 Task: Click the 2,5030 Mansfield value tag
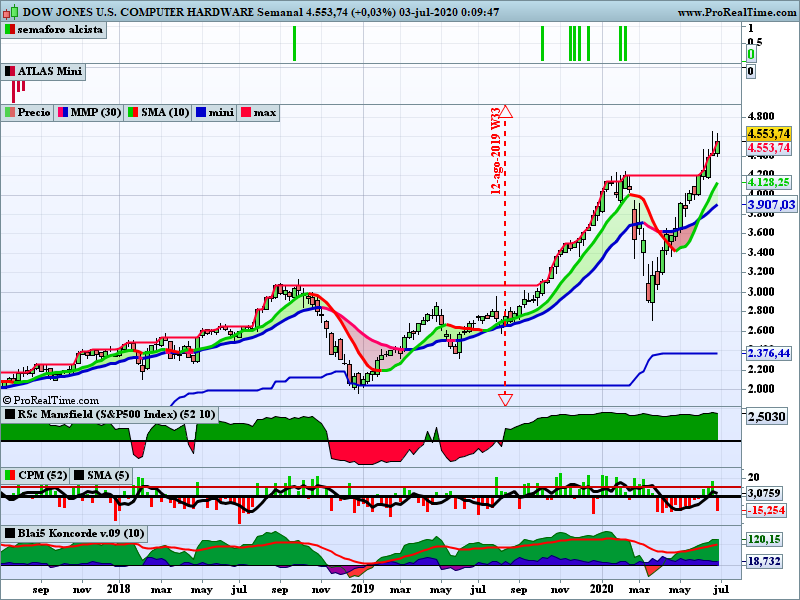pos(766,417)
